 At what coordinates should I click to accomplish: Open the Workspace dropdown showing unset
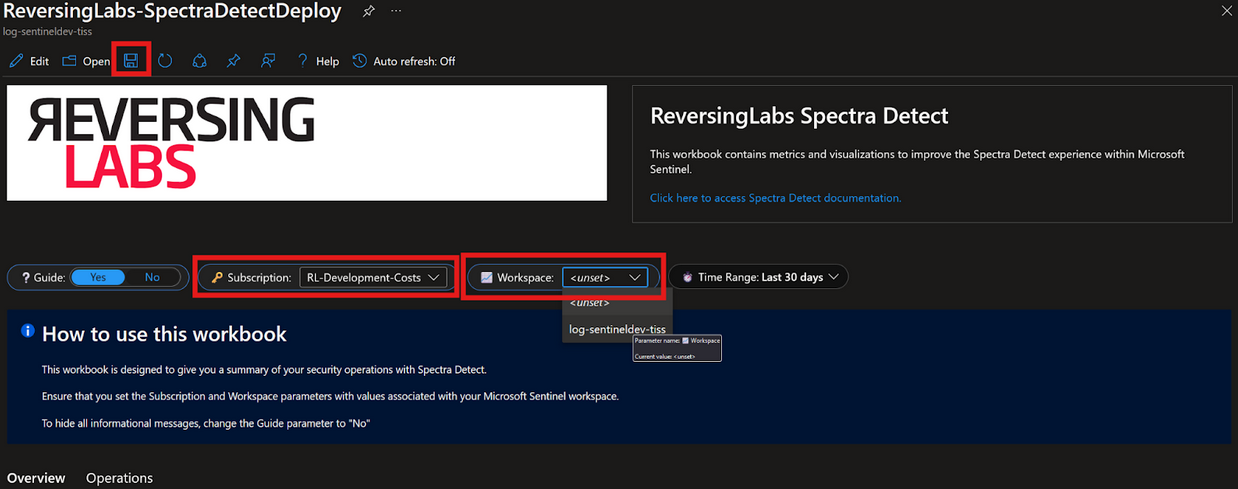[x=605, y=277]
